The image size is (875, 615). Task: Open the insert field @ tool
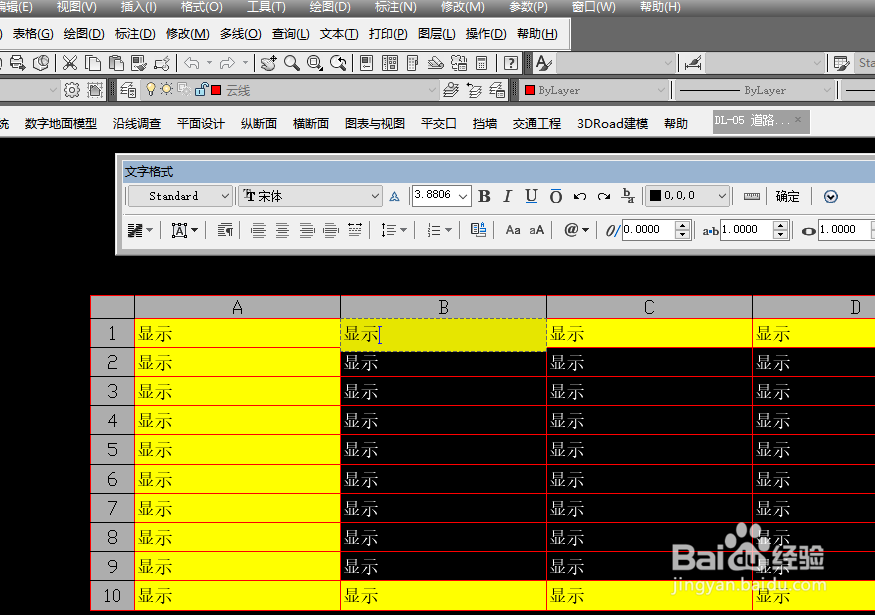[572, 229]
